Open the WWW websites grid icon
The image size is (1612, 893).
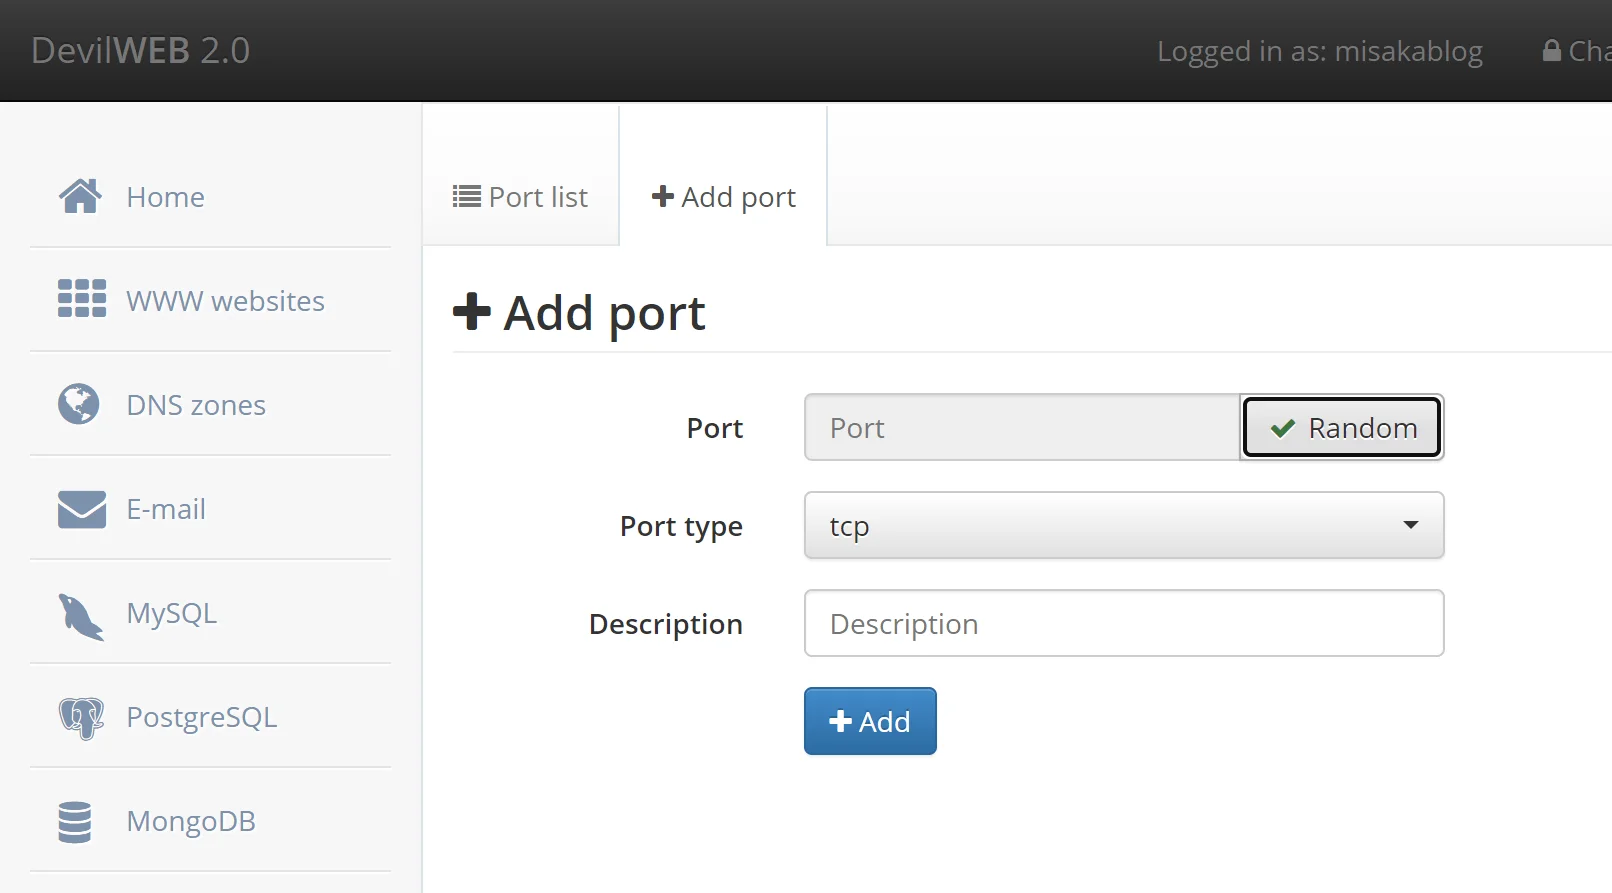(x=81, y=299)
